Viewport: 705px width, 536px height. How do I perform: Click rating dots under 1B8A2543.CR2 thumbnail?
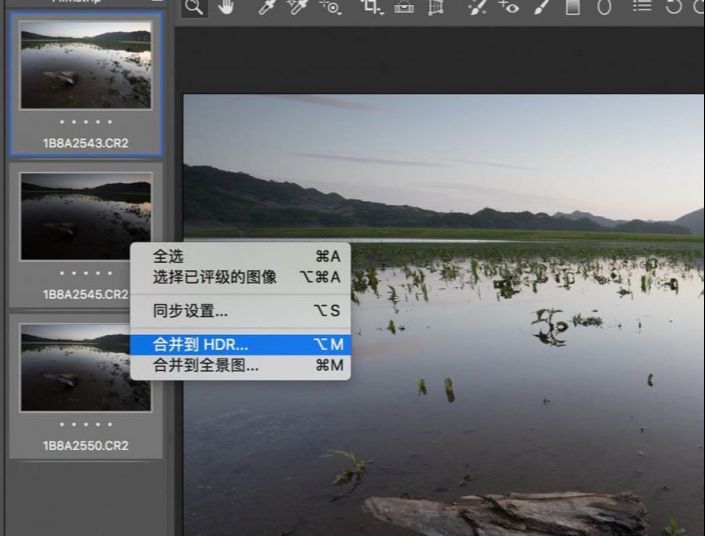click(86, 122)
